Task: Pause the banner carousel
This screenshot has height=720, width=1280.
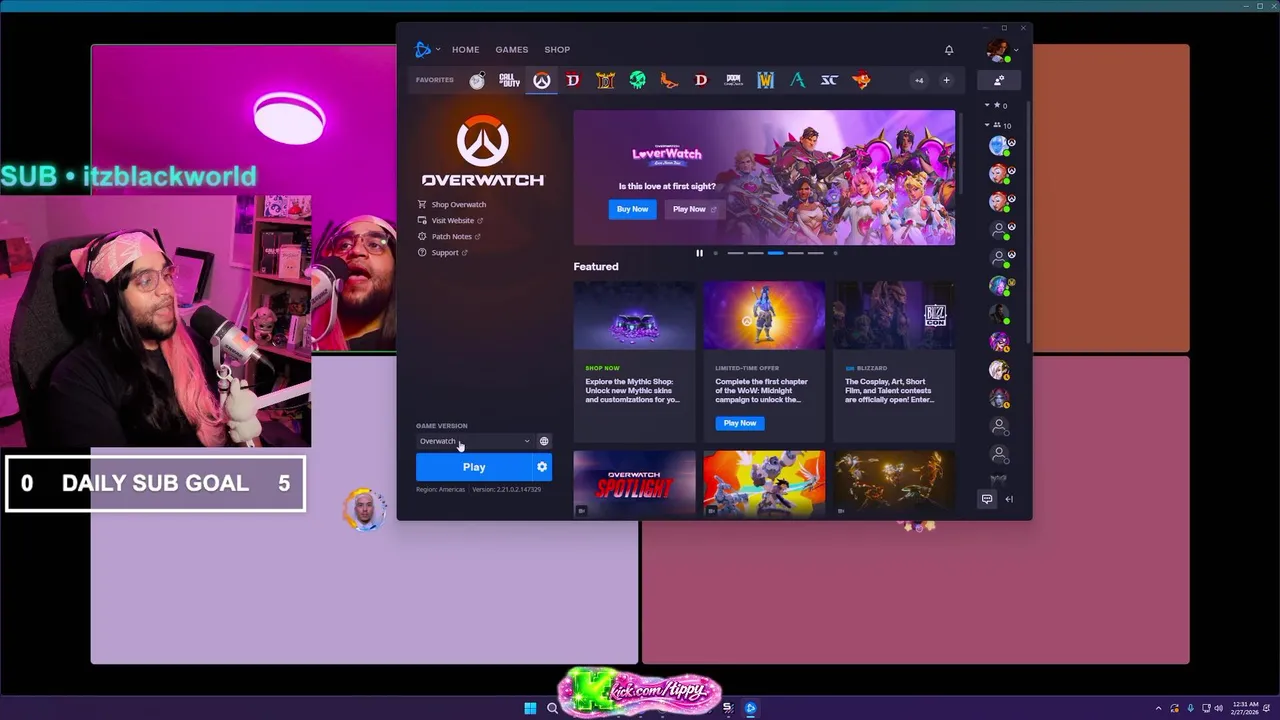Action: point(699,253)
